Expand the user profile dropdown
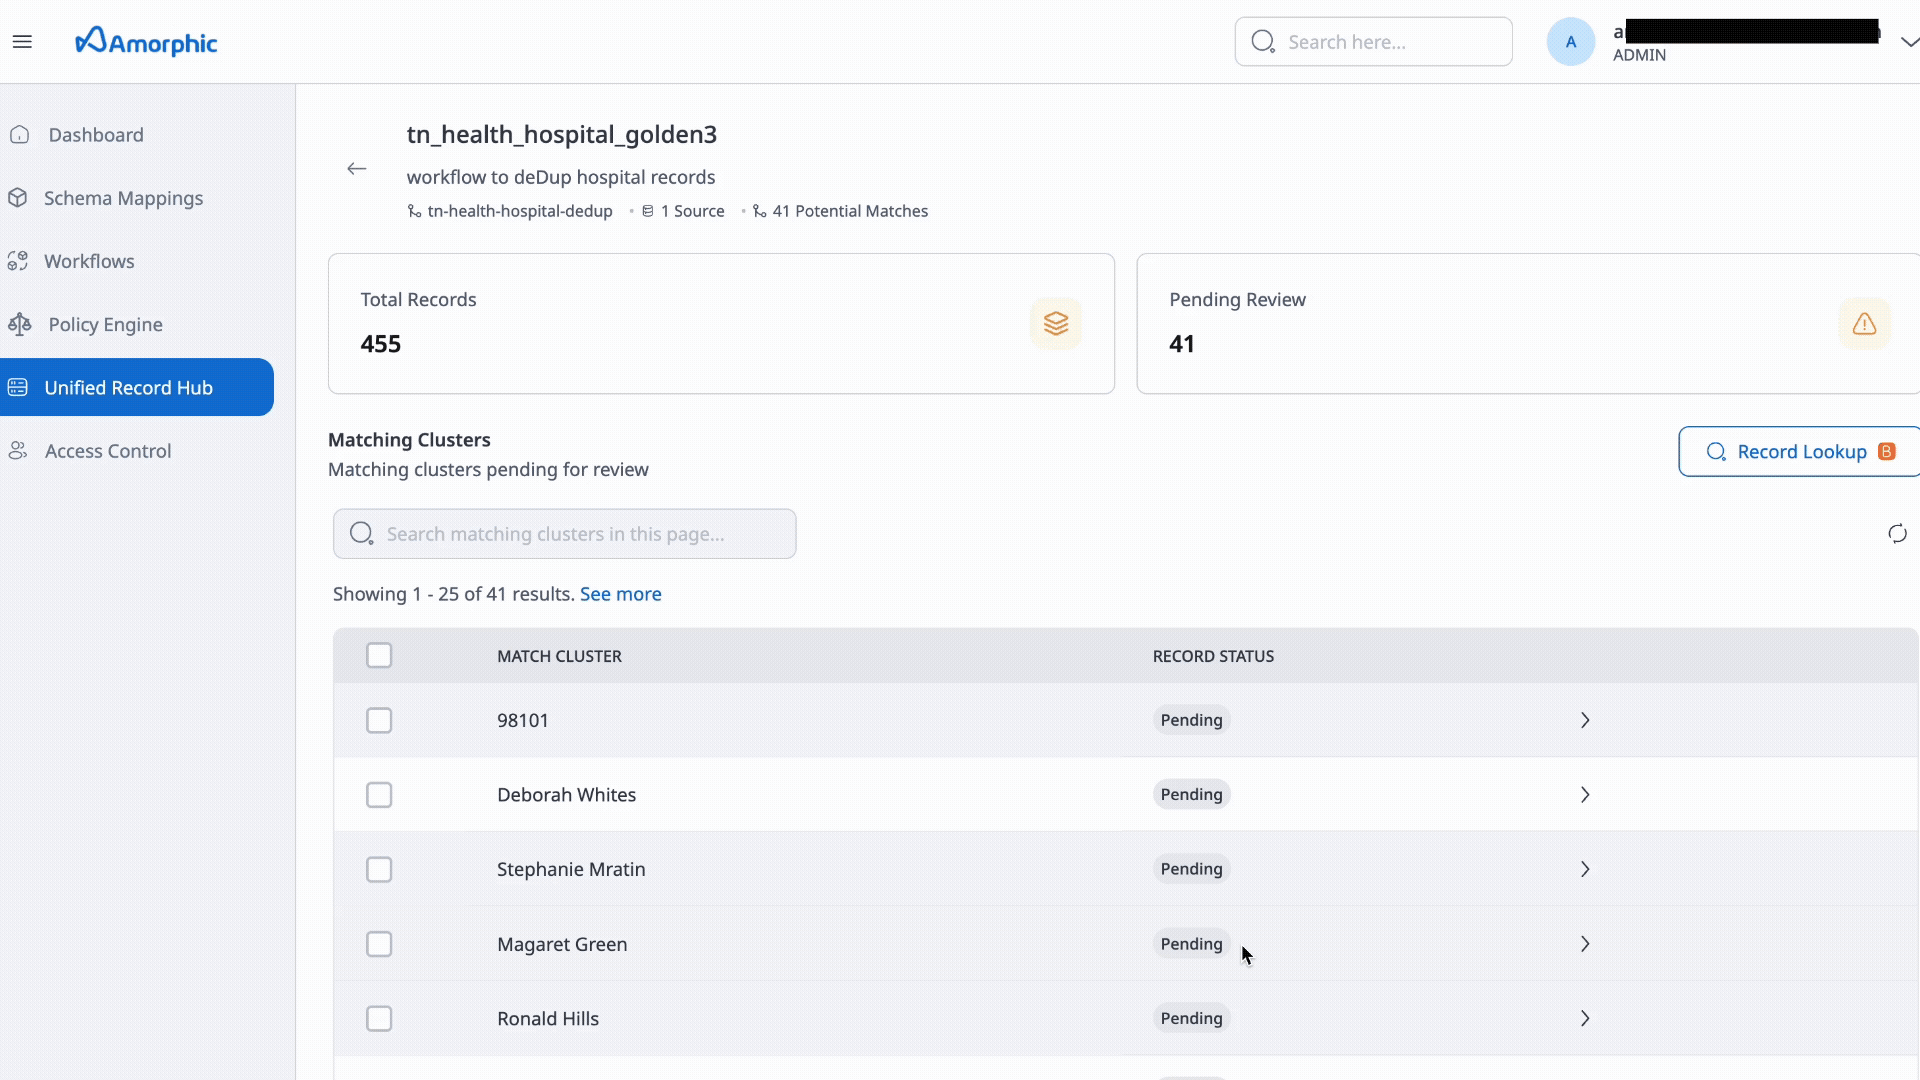 pyautogui.click(x=1909, y=41)
